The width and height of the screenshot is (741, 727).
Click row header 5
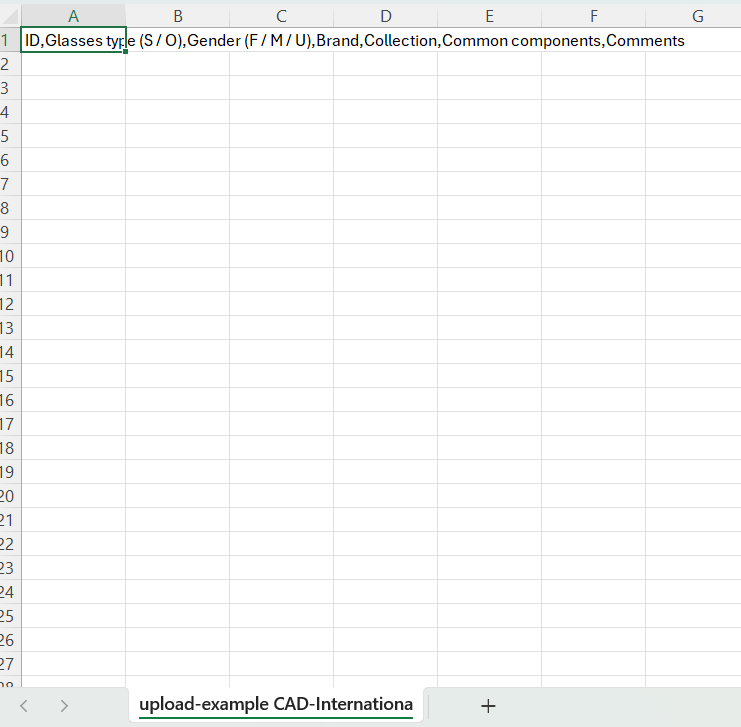click(8, 136)
